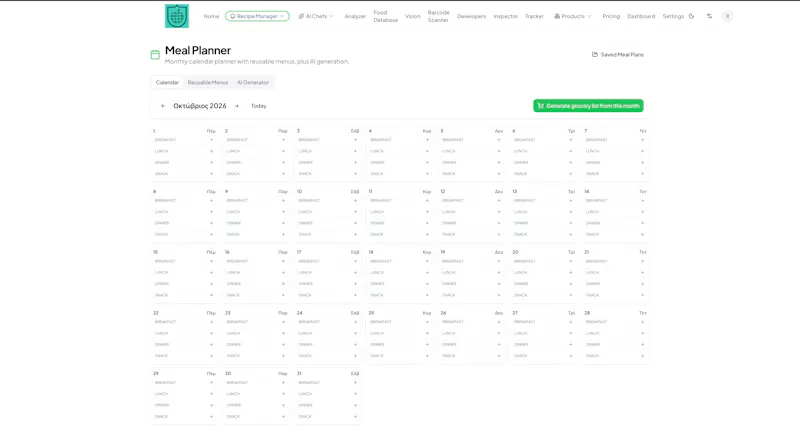Click the day 11 date number
The width and height of the screenshot is (800, 446).
[370, 192]
